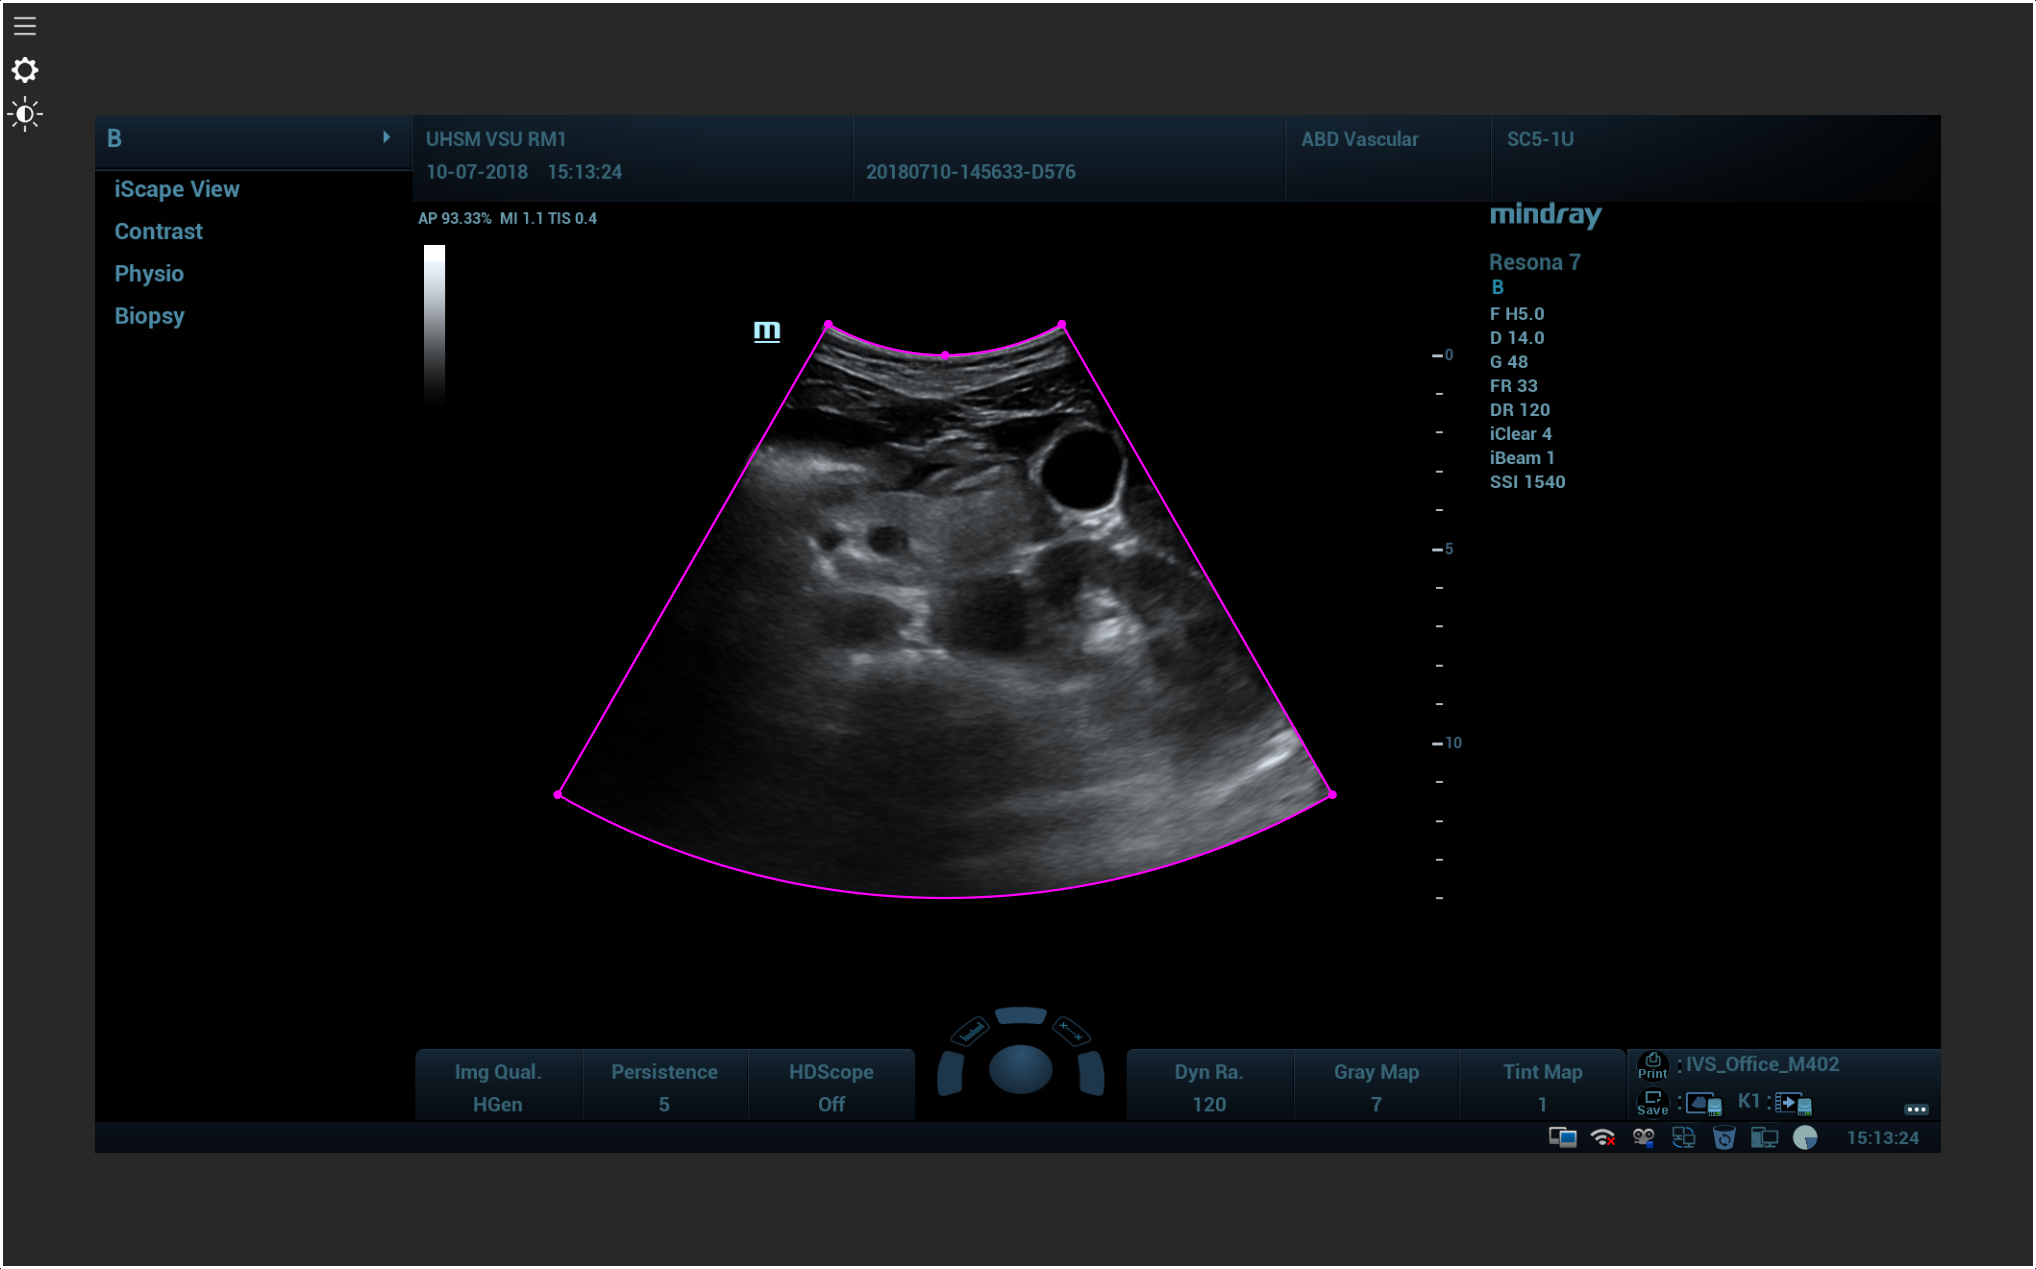This screenshot has width=2036, height=1269.
Task: Select Physio from side menu
Action: click(149, 273)
